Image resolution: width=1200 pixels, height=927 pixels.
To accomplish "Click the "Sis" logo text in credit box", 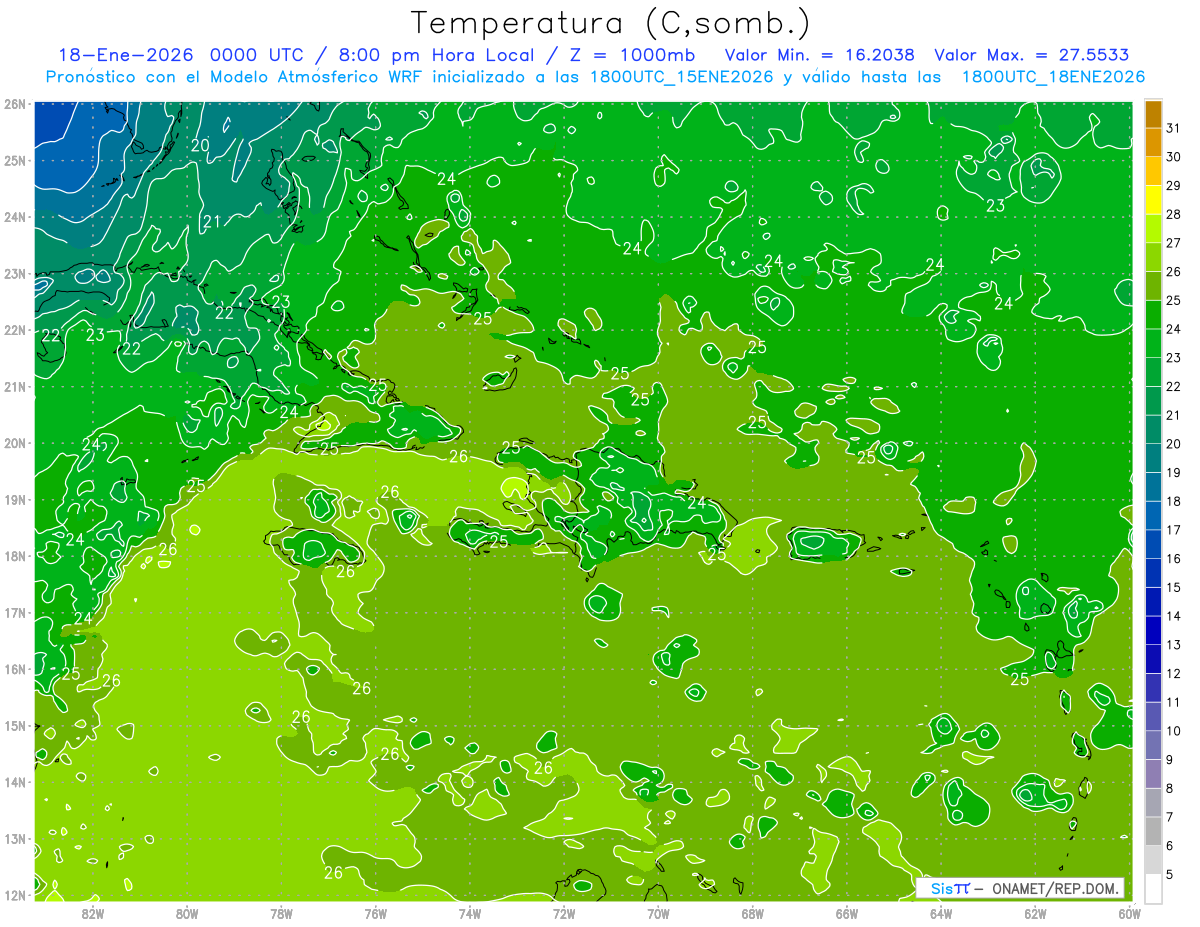I will (940, 888).
